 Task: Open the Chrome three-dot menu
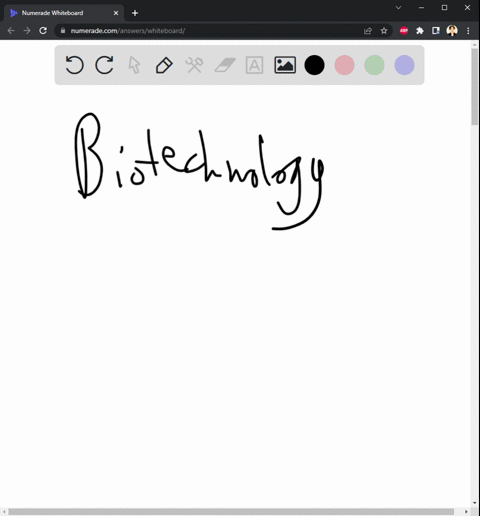(x=468, y=31)
